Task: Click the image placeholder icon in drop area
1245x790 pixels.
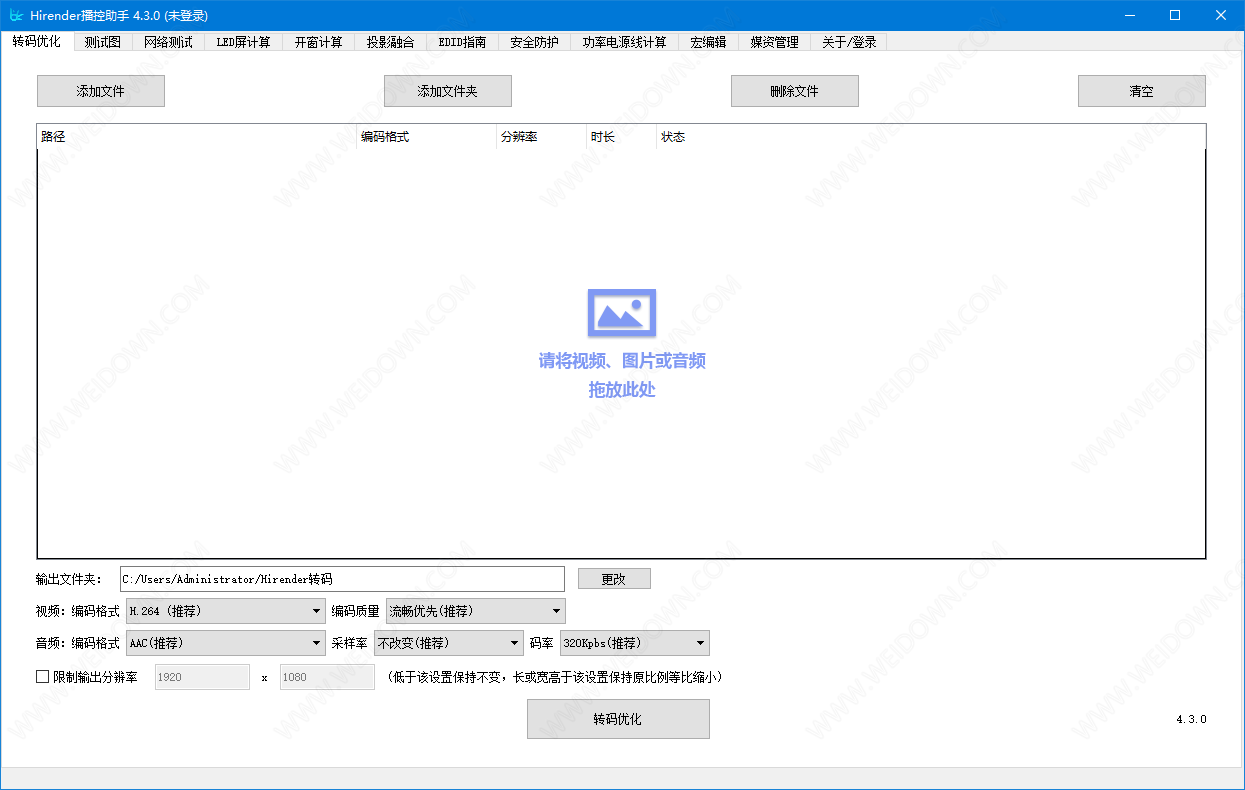Action: coord(622,313)
